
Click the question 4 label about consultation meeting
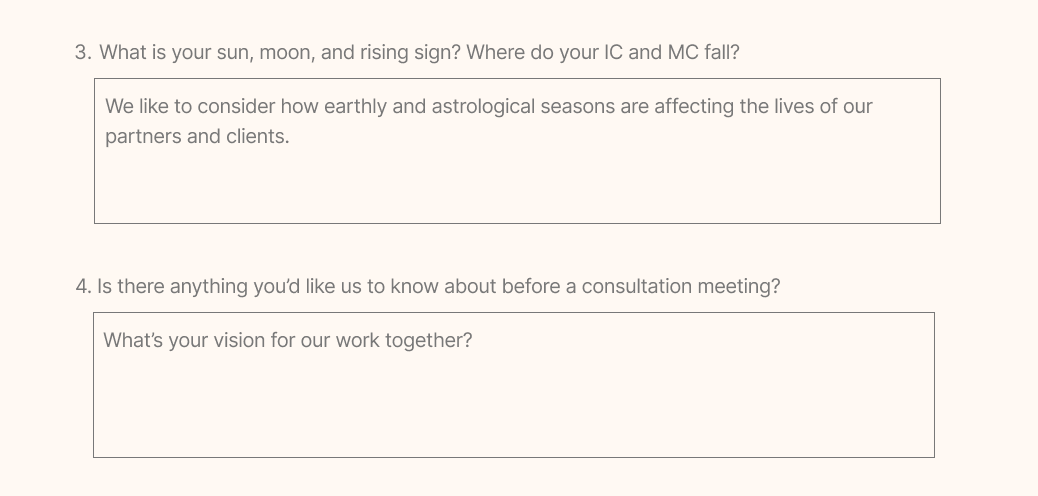(x=428, y=286)
